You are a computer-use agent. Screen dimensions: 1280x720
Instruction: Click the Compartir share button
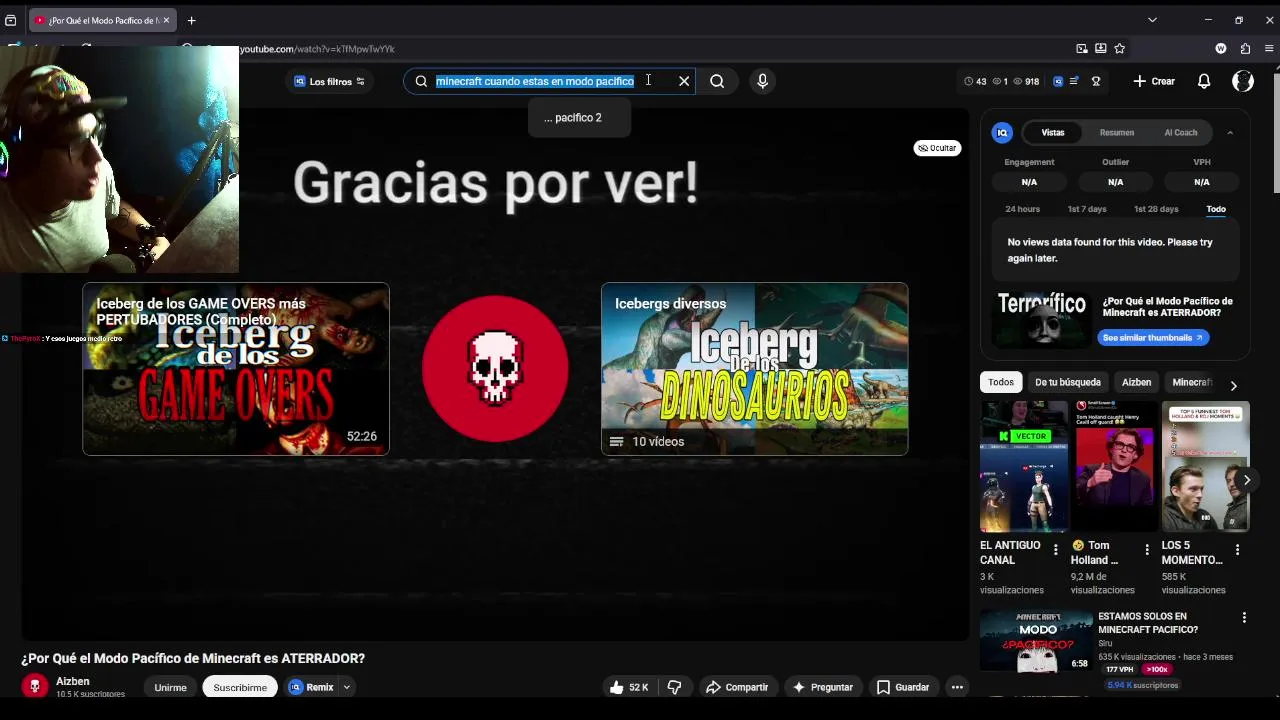737,687
